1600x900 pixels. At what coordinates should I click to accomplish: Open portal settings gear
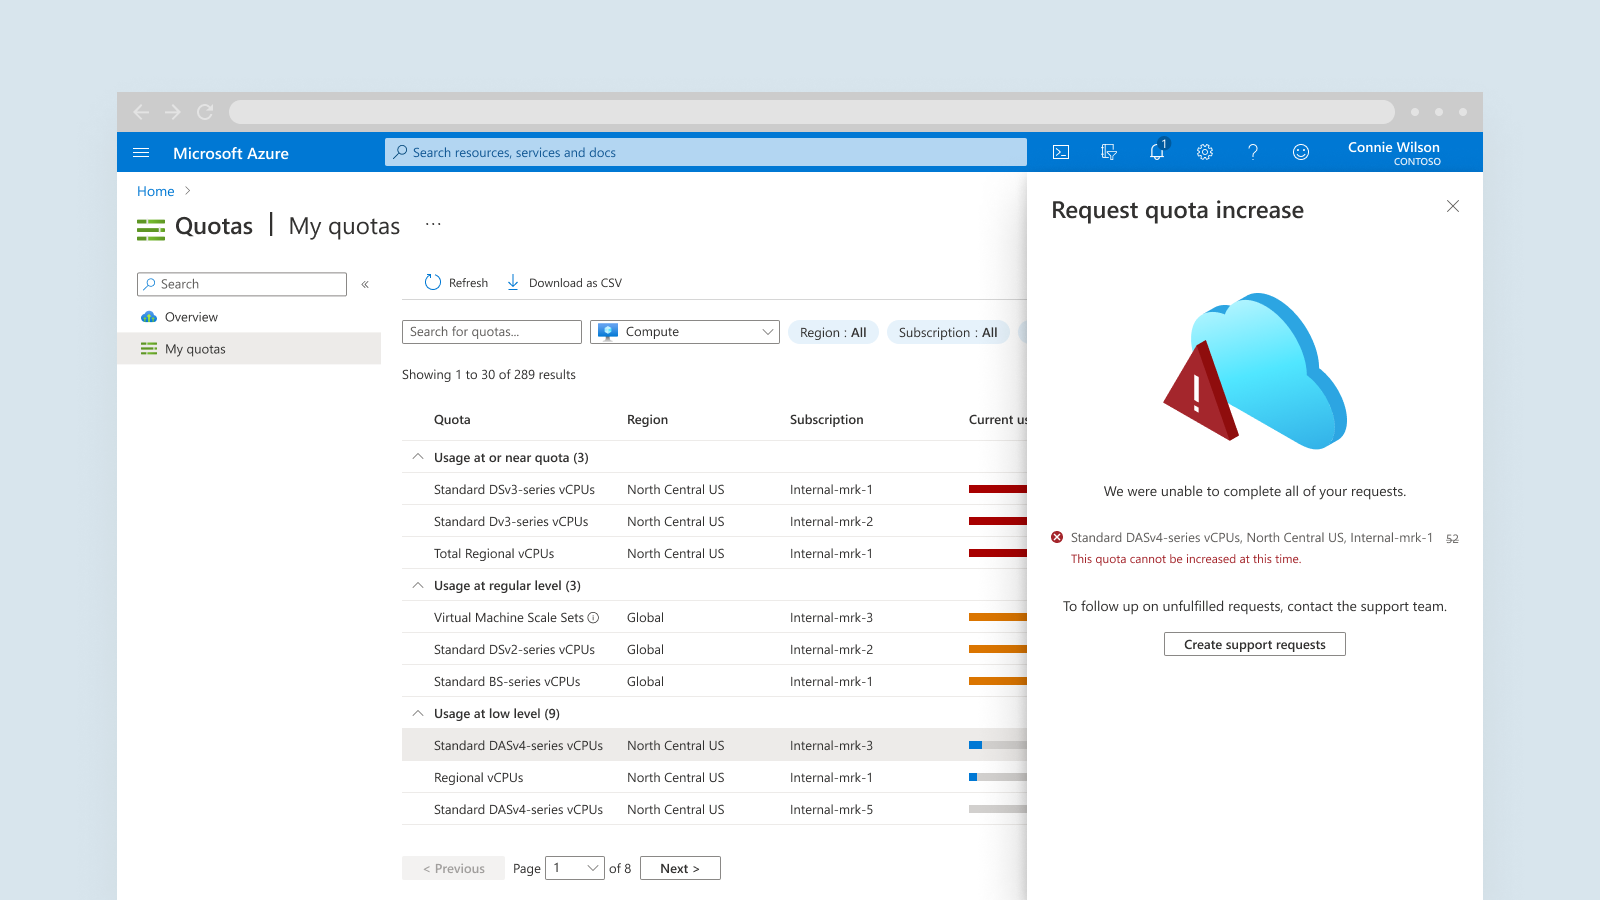pos(1205,152)
